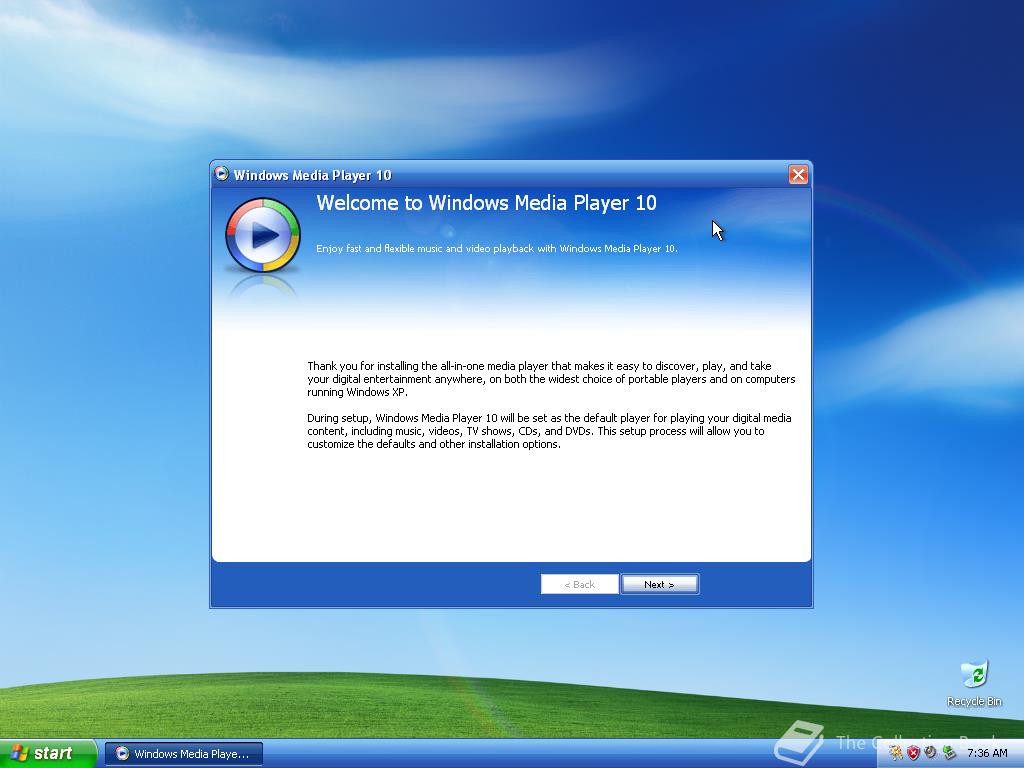Click the Safely Remove Hardware tray icon
Screen dimensions: 1024x768
pyautogui.click(x=949, y=753)
